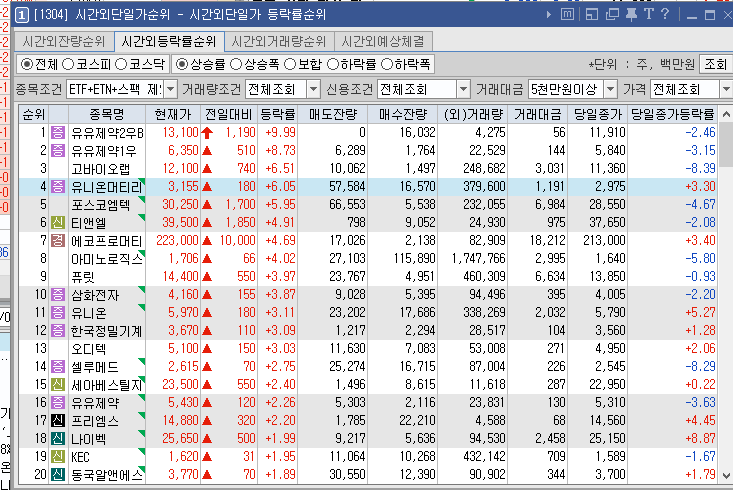Click the +8.87 value in 나이벡 row

tap(700, 439)
